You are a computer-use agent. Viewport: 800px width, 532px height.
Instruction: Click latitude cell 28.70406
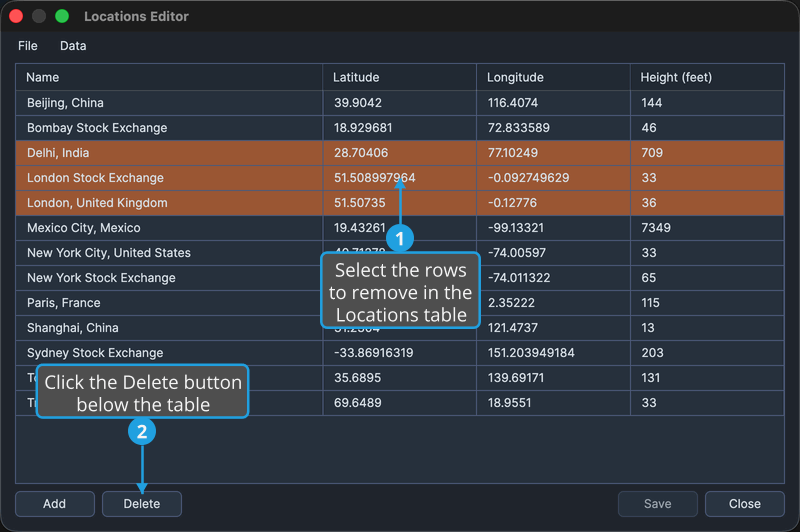399,153
